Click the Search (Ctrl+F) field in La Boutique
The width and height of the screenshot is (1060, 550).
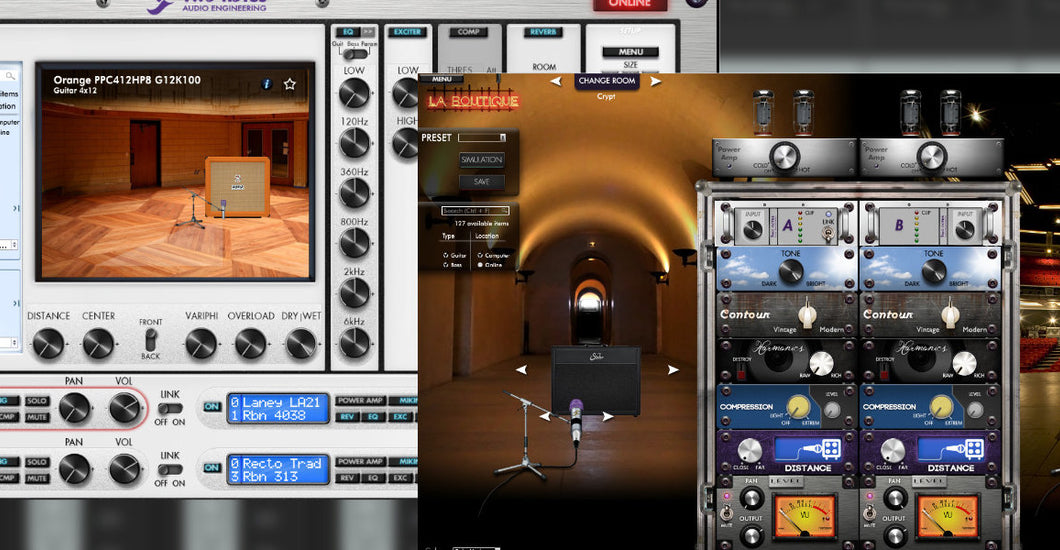tap(475, 211)
